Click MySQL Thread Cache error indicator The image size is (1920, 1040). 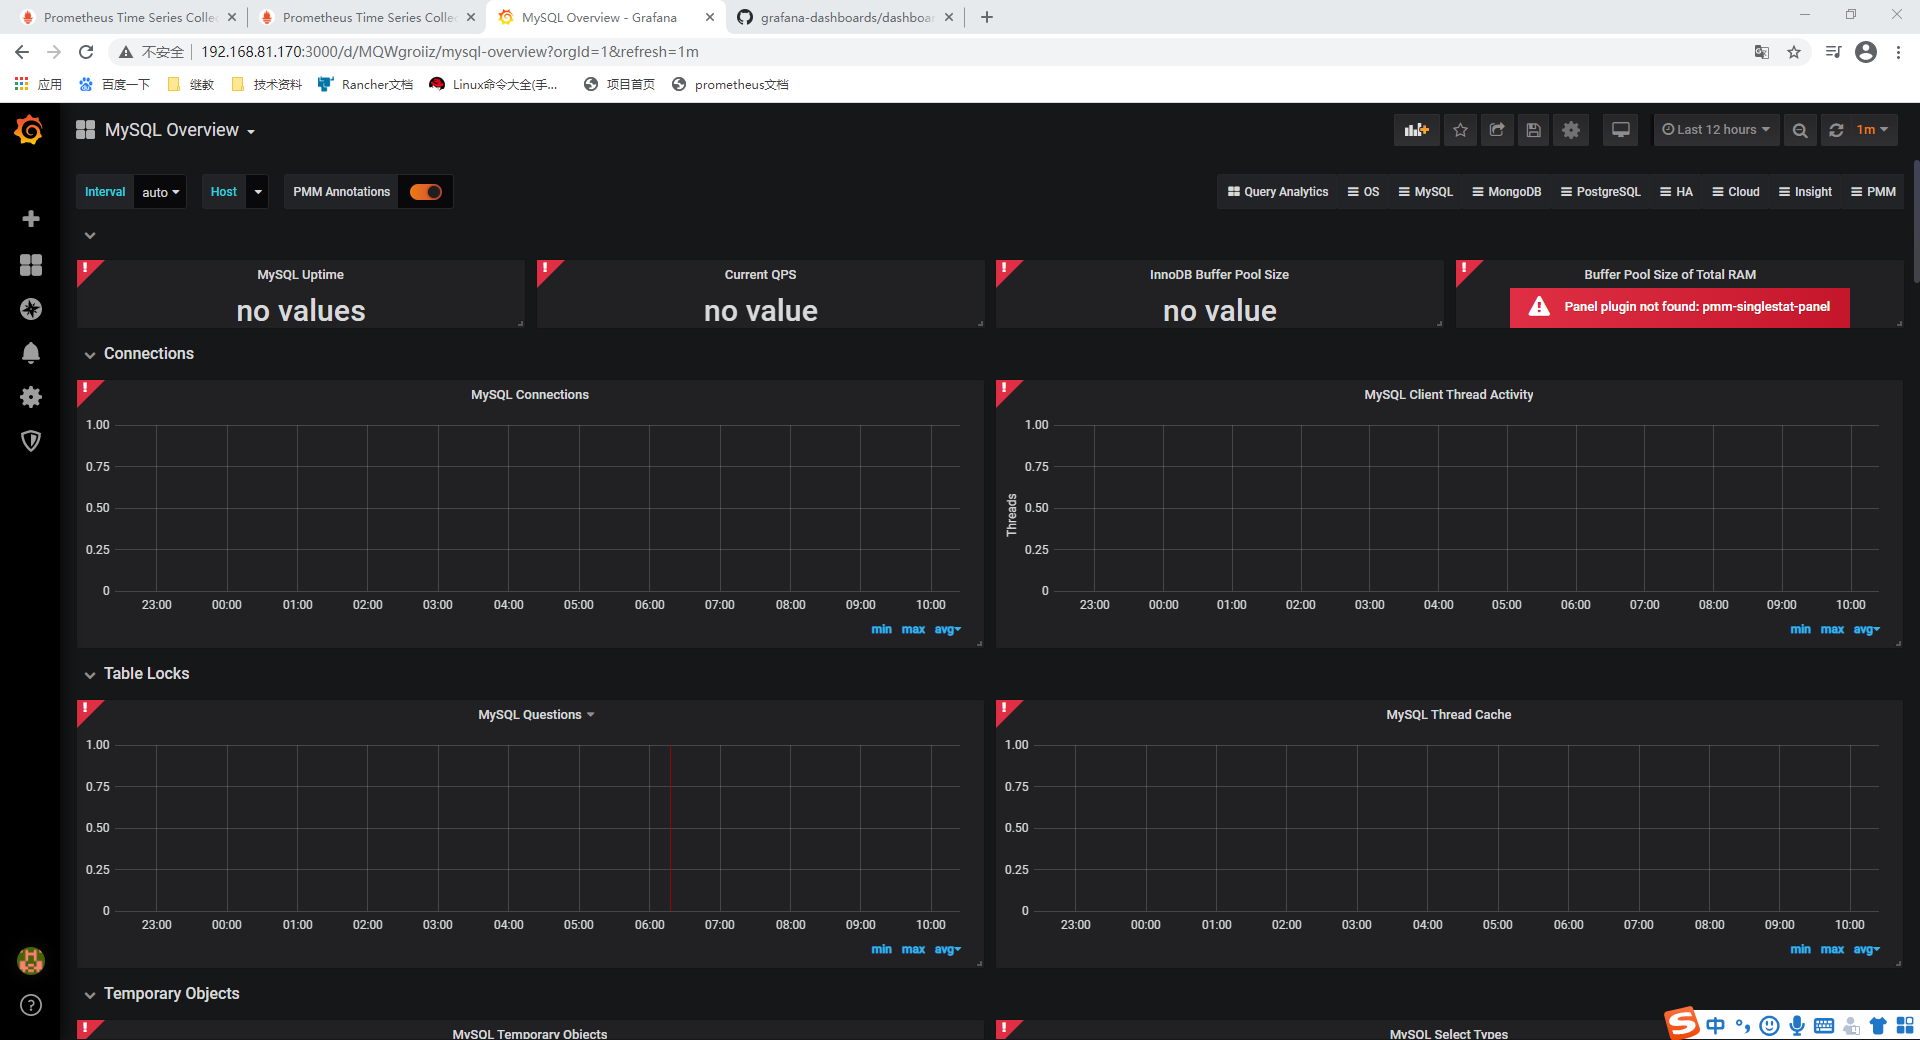click(1005, 710)
